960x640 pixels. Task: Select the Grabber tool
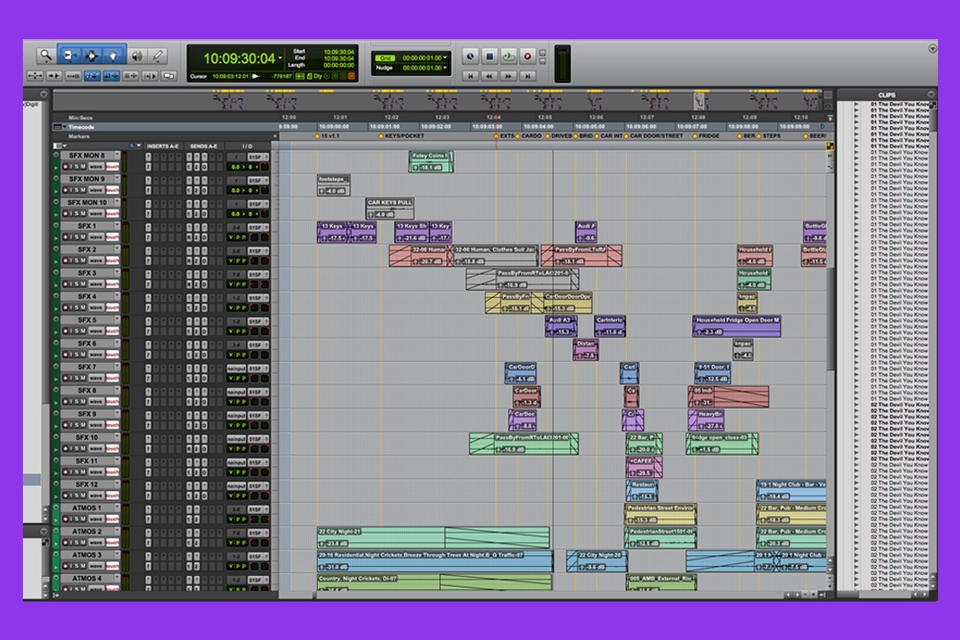pos(112,55)
